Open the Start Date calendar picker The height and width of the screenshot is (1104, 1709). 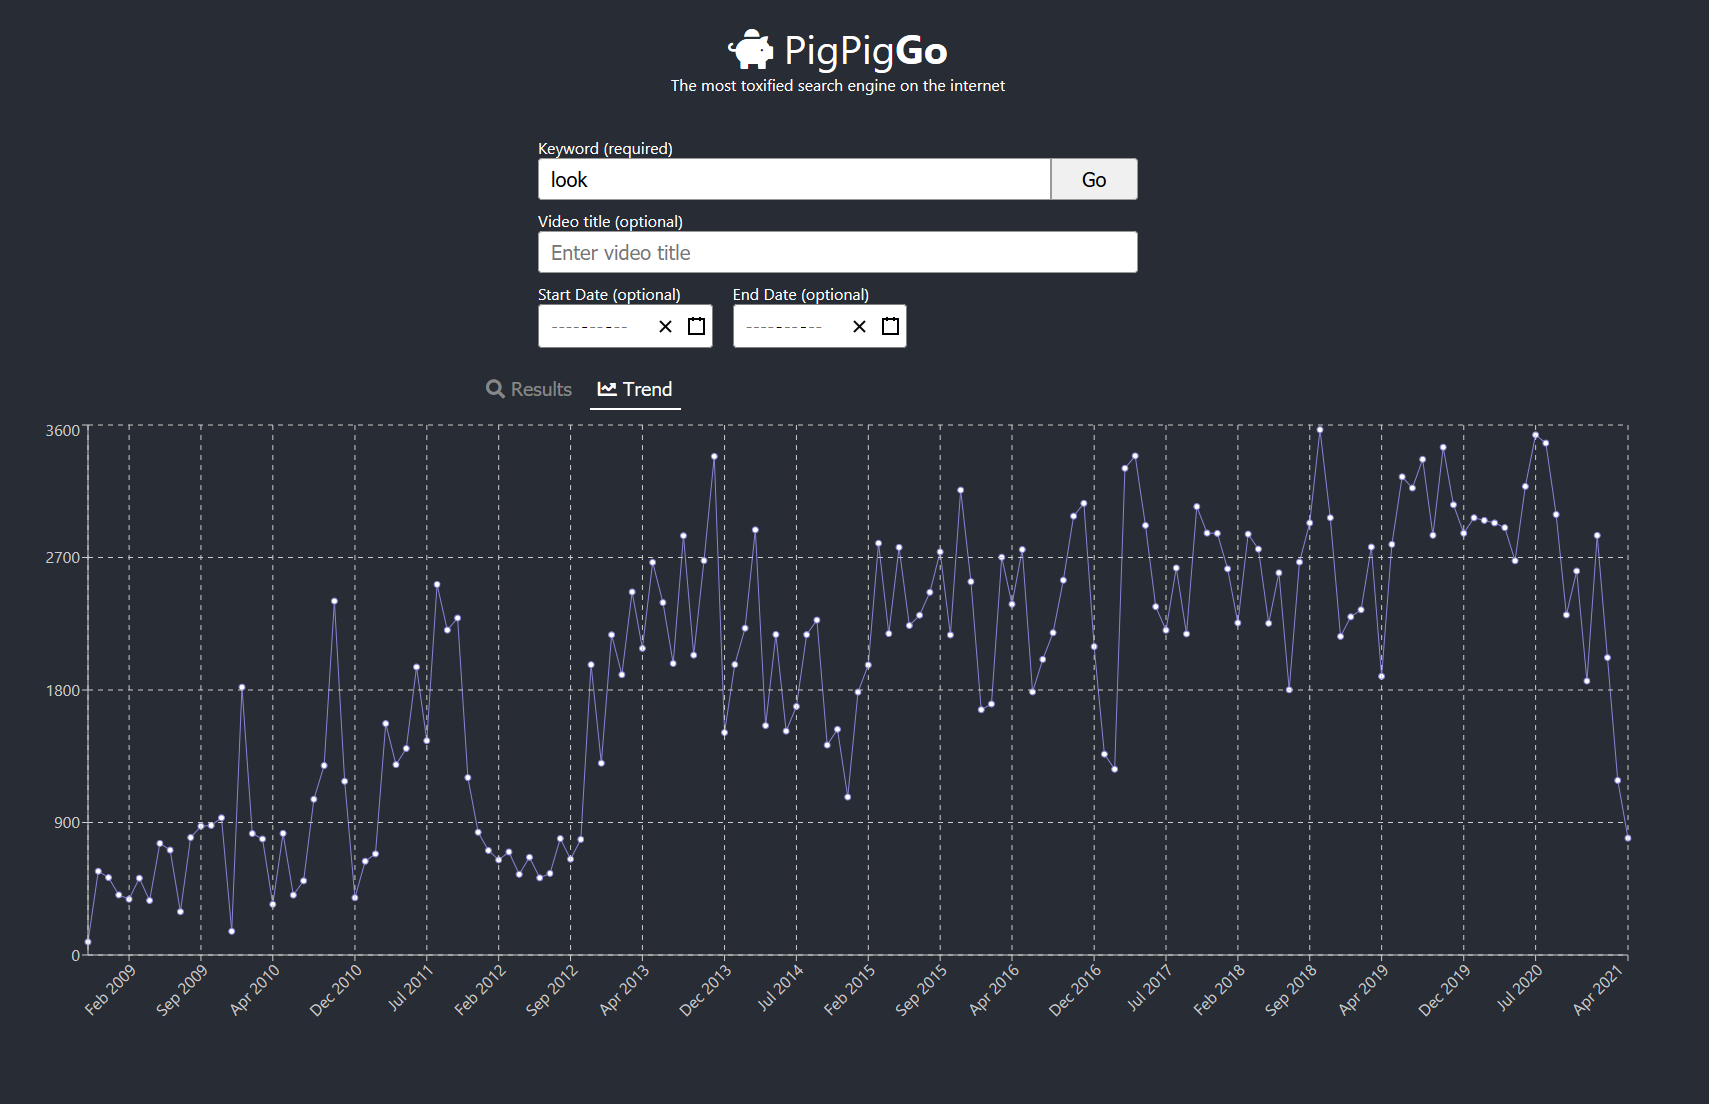697,326
